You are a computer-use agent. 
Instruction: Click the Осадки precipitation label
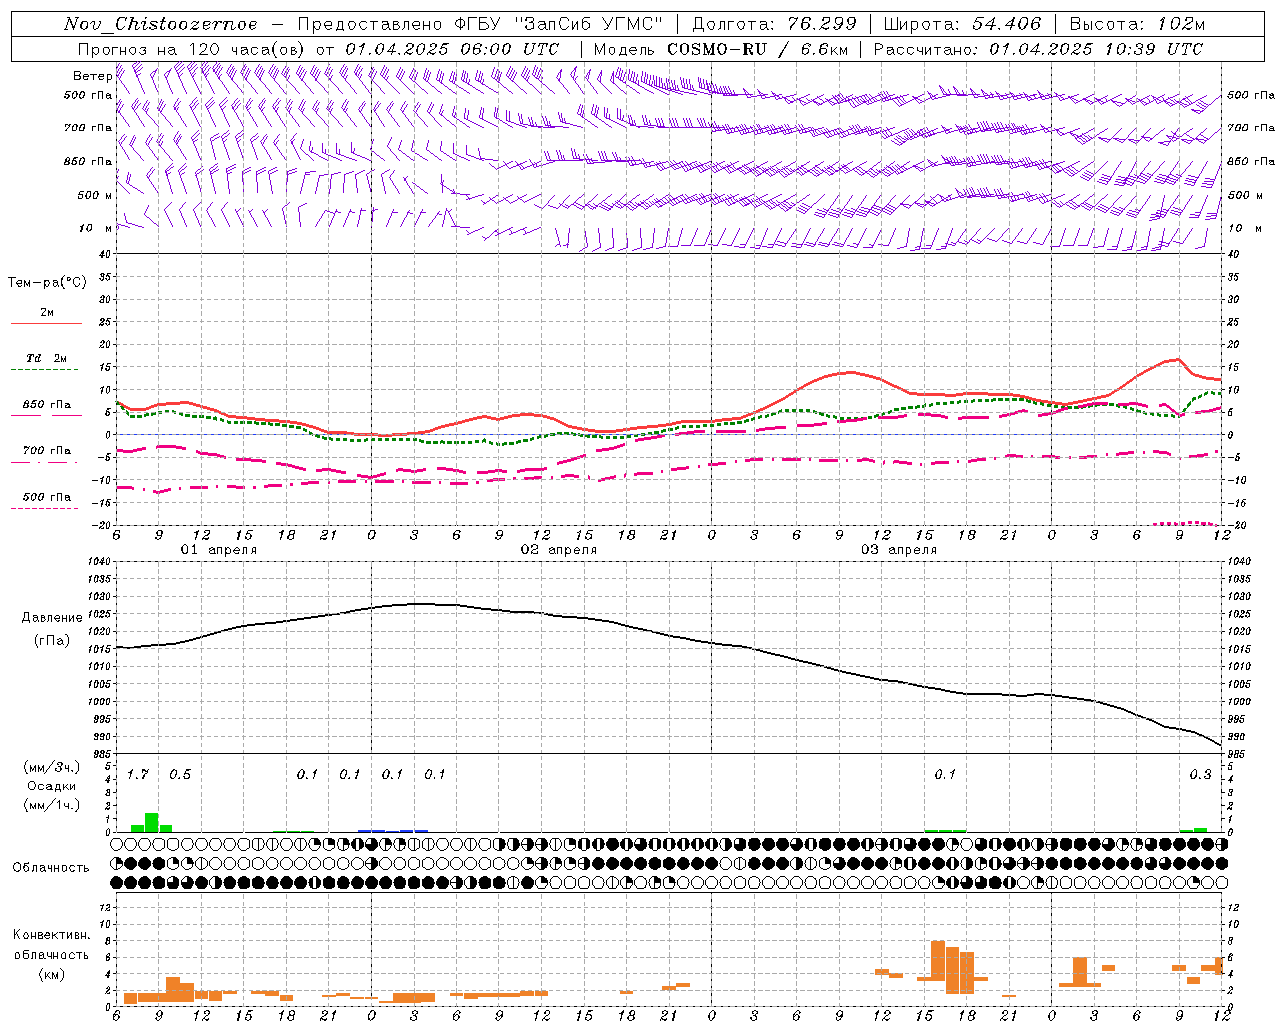(51, 786)
